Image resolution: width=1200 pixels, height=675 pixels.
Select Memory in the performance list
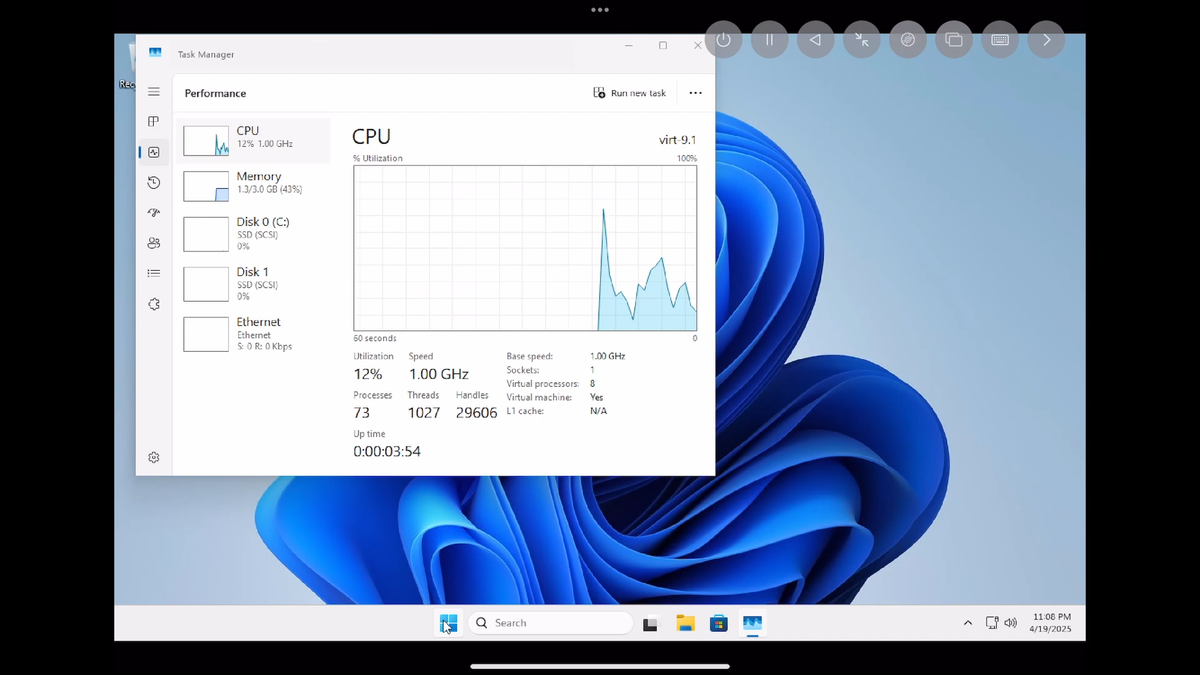coord(253,185)
